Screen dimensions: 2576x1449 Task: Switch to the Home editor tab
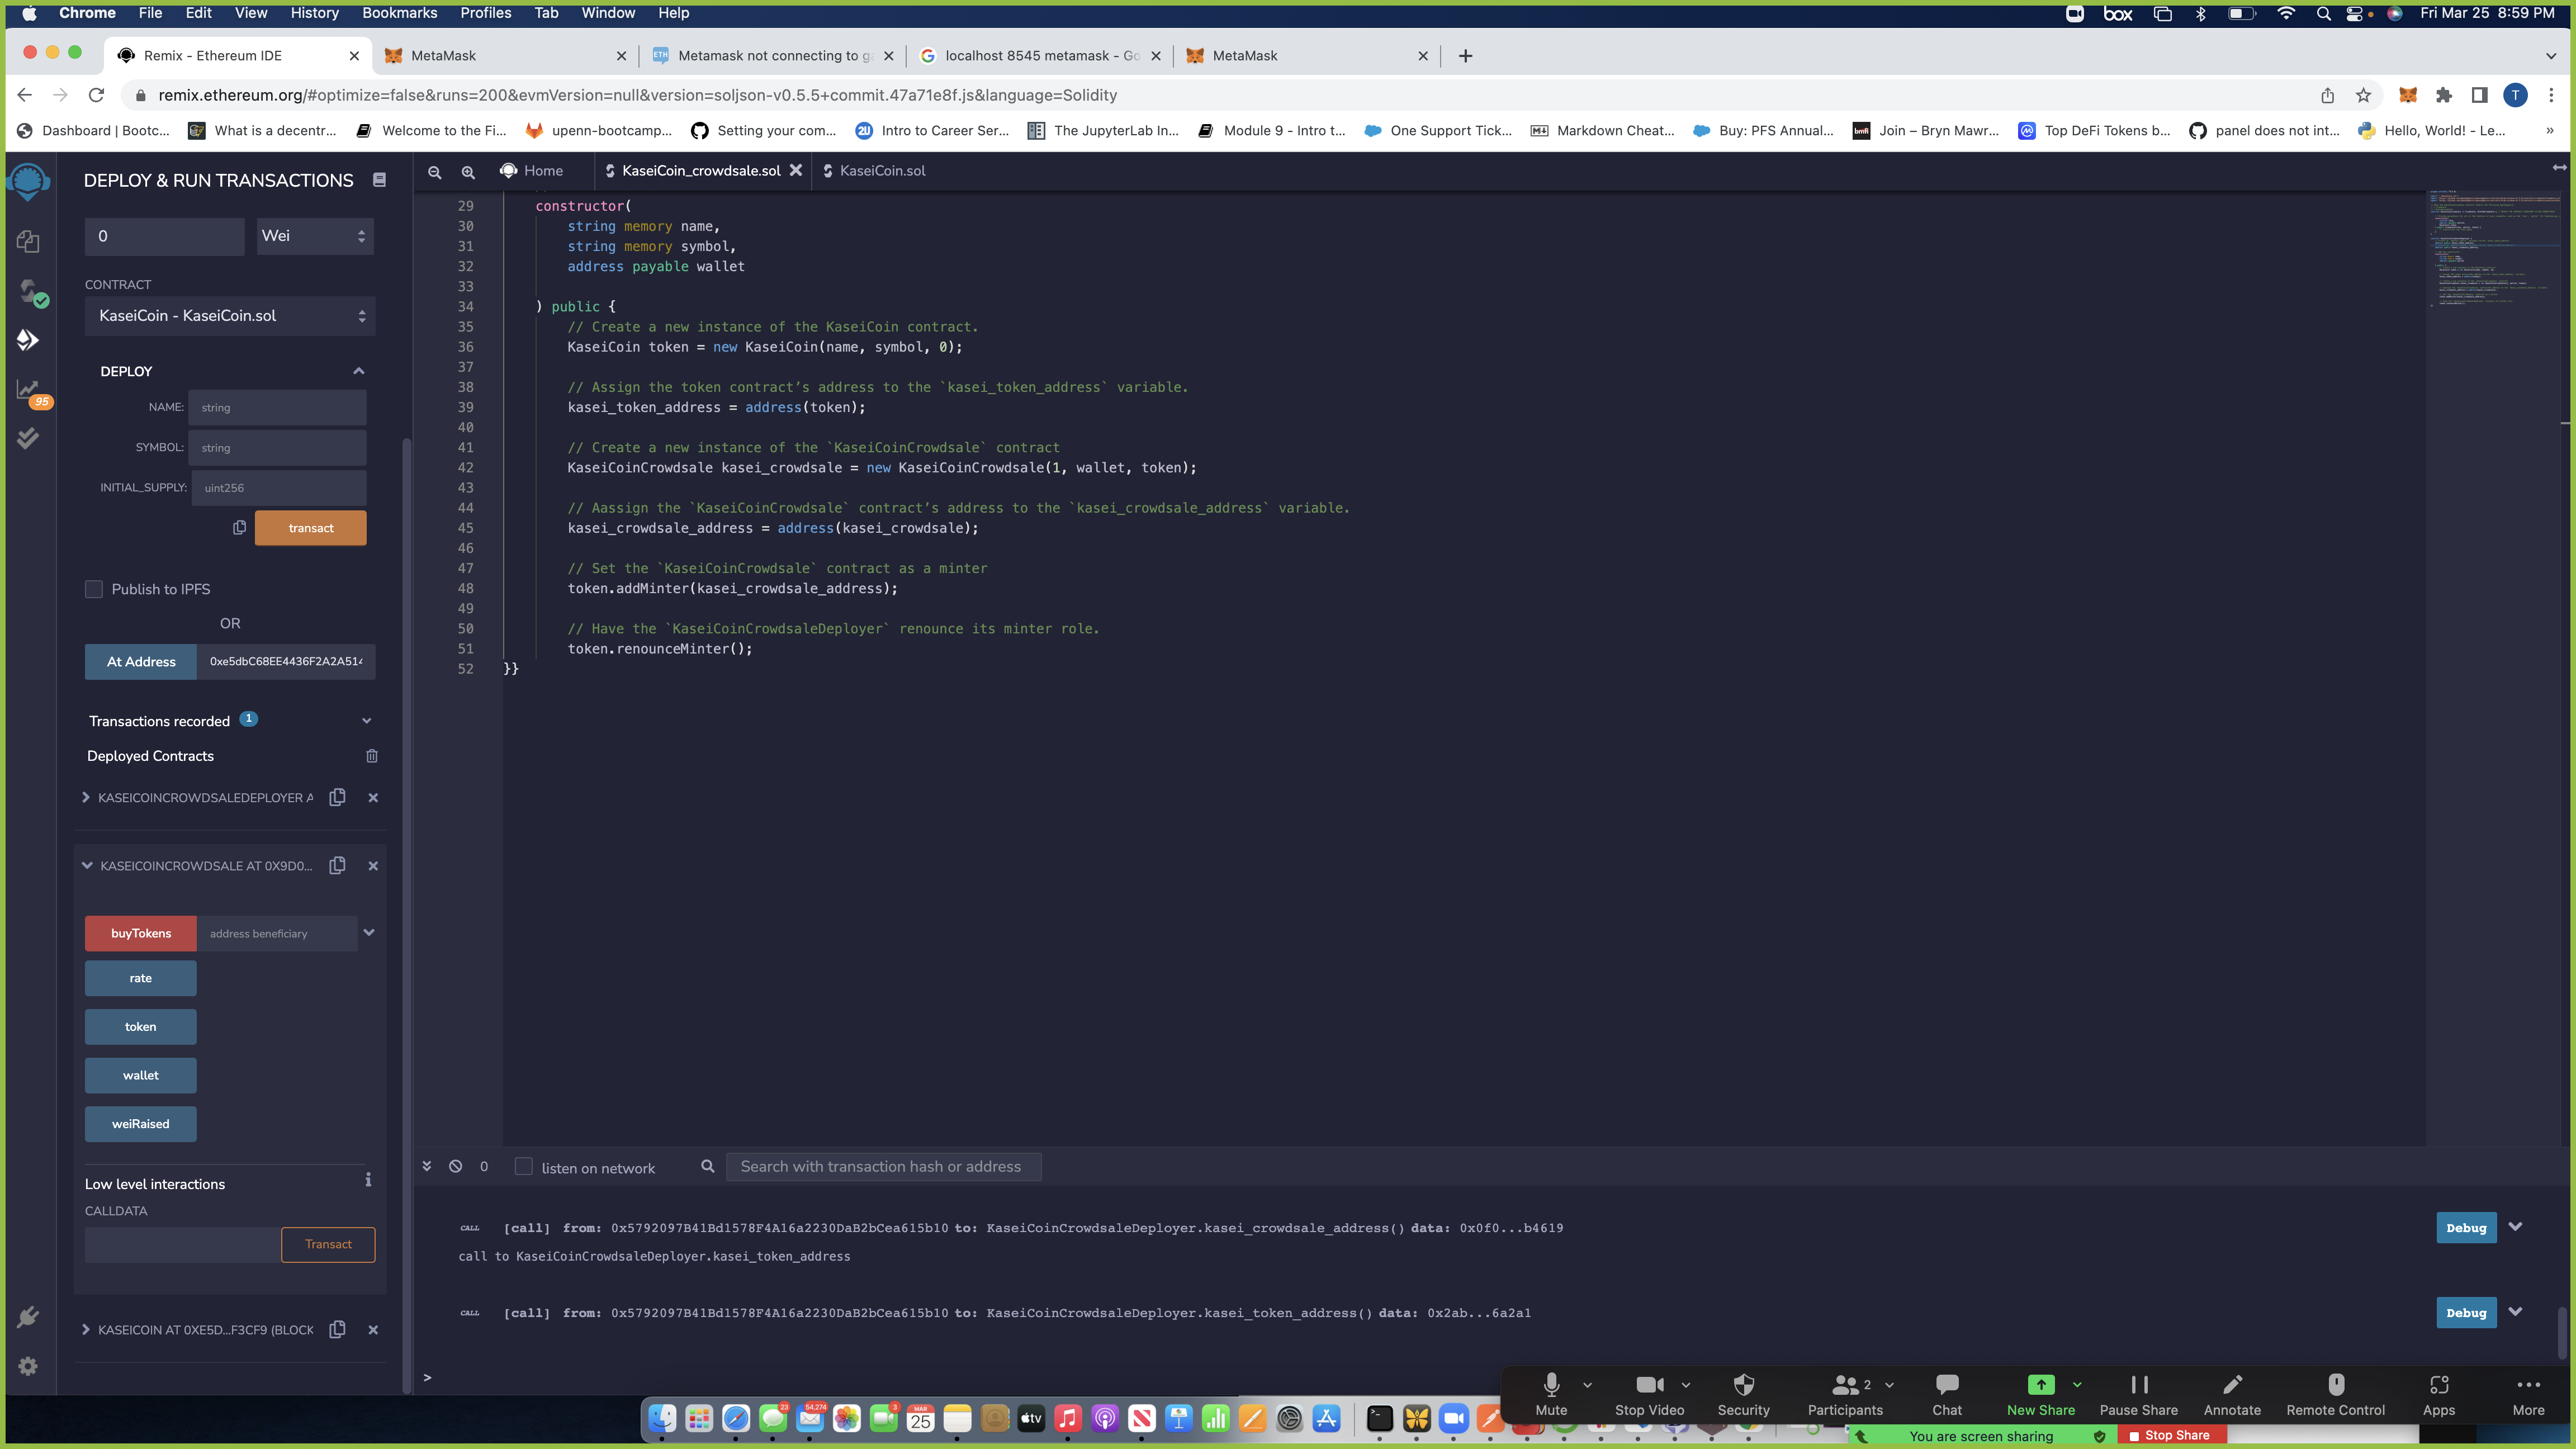point(532,171)
